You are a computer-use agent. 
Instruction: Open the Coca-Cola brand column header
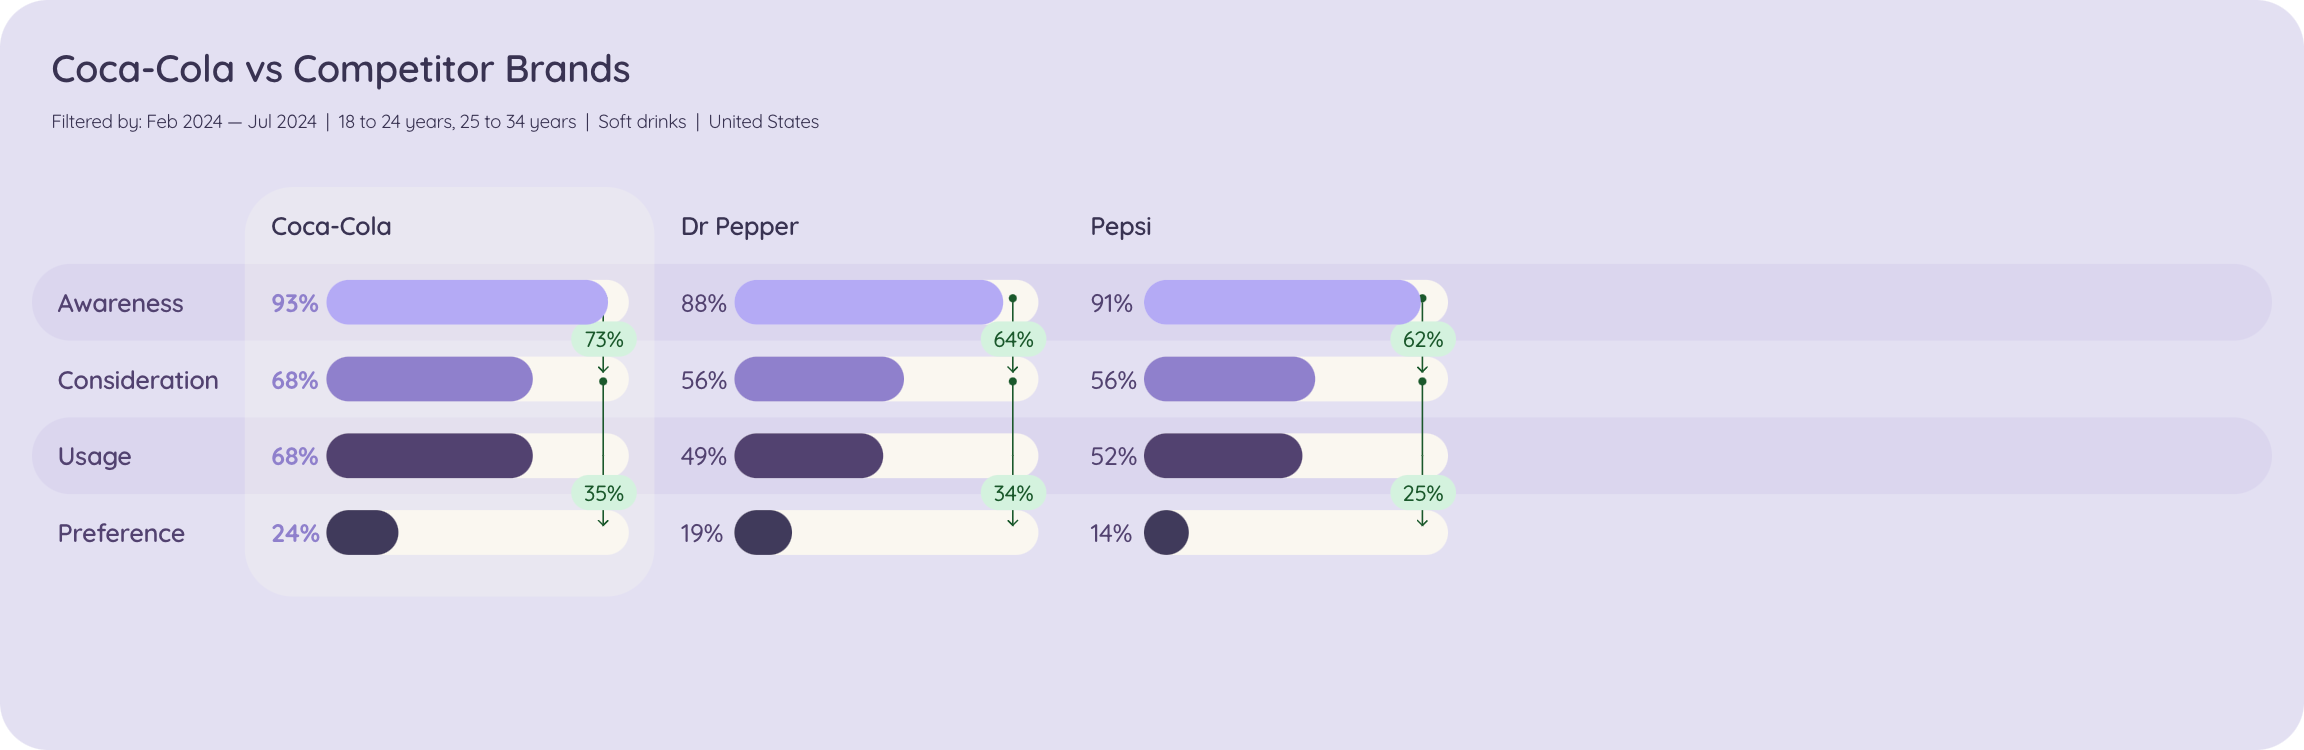(x=331, y=227)
